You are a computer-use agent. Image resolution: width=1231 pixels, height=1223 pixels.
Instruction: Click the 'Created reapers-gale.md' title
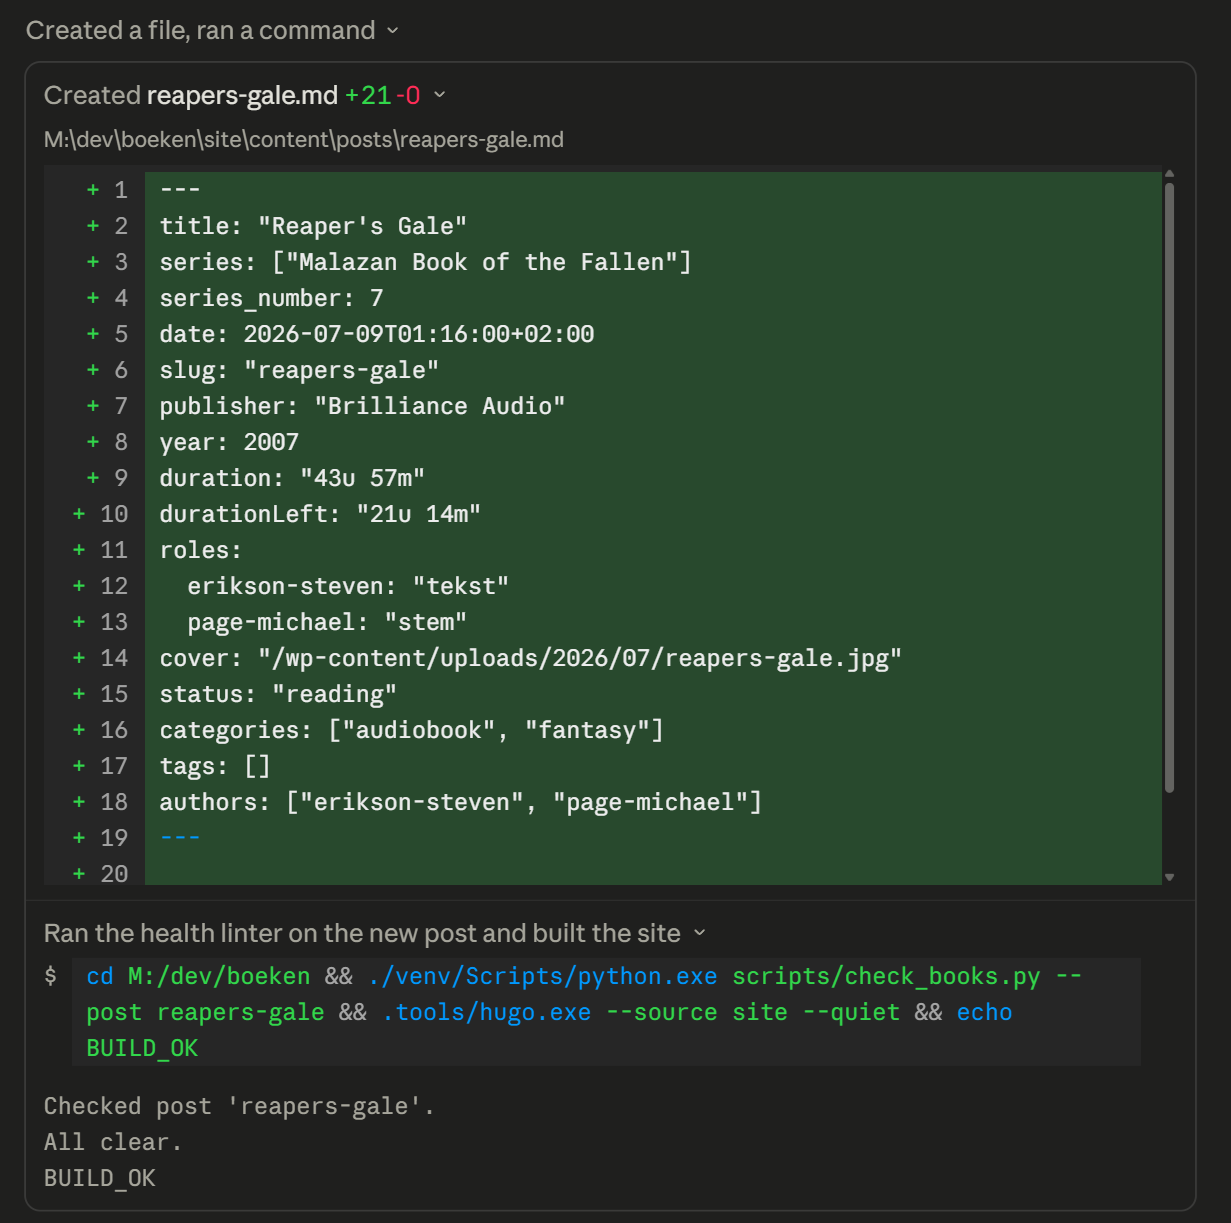(x=191, y=95)
